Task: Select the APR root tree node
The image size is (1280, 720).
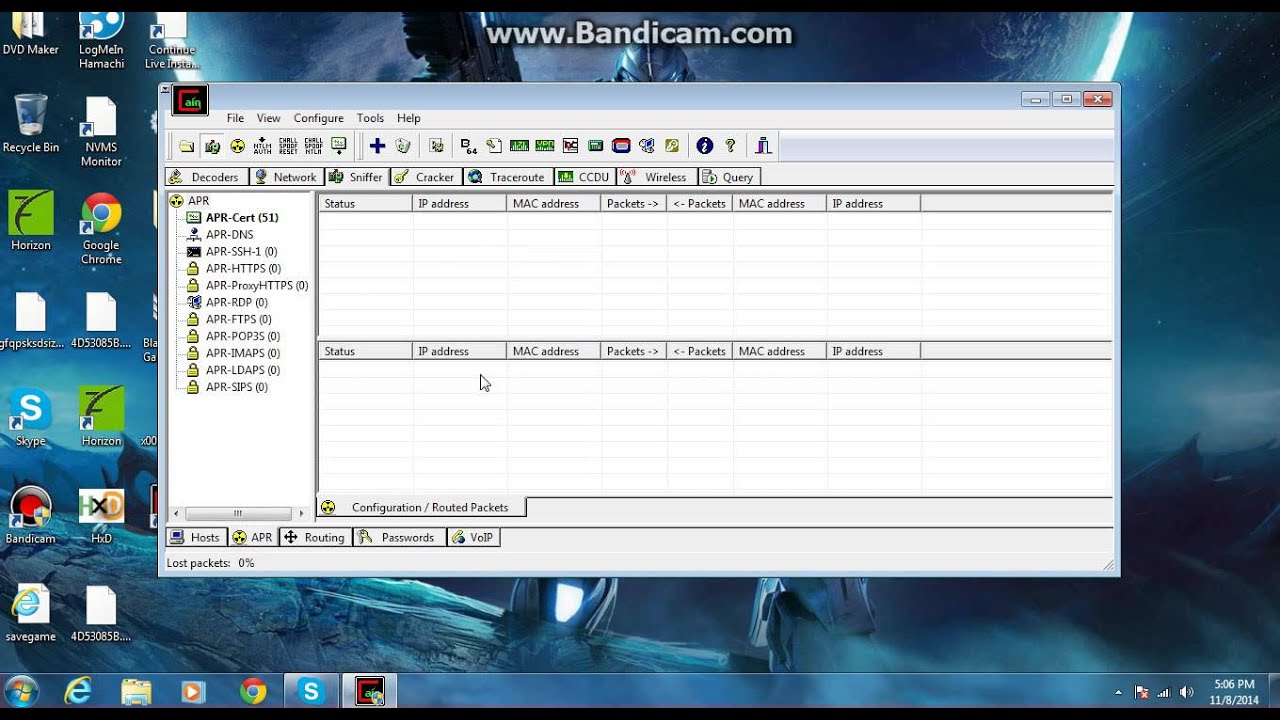Action: [x=198, y=201]
